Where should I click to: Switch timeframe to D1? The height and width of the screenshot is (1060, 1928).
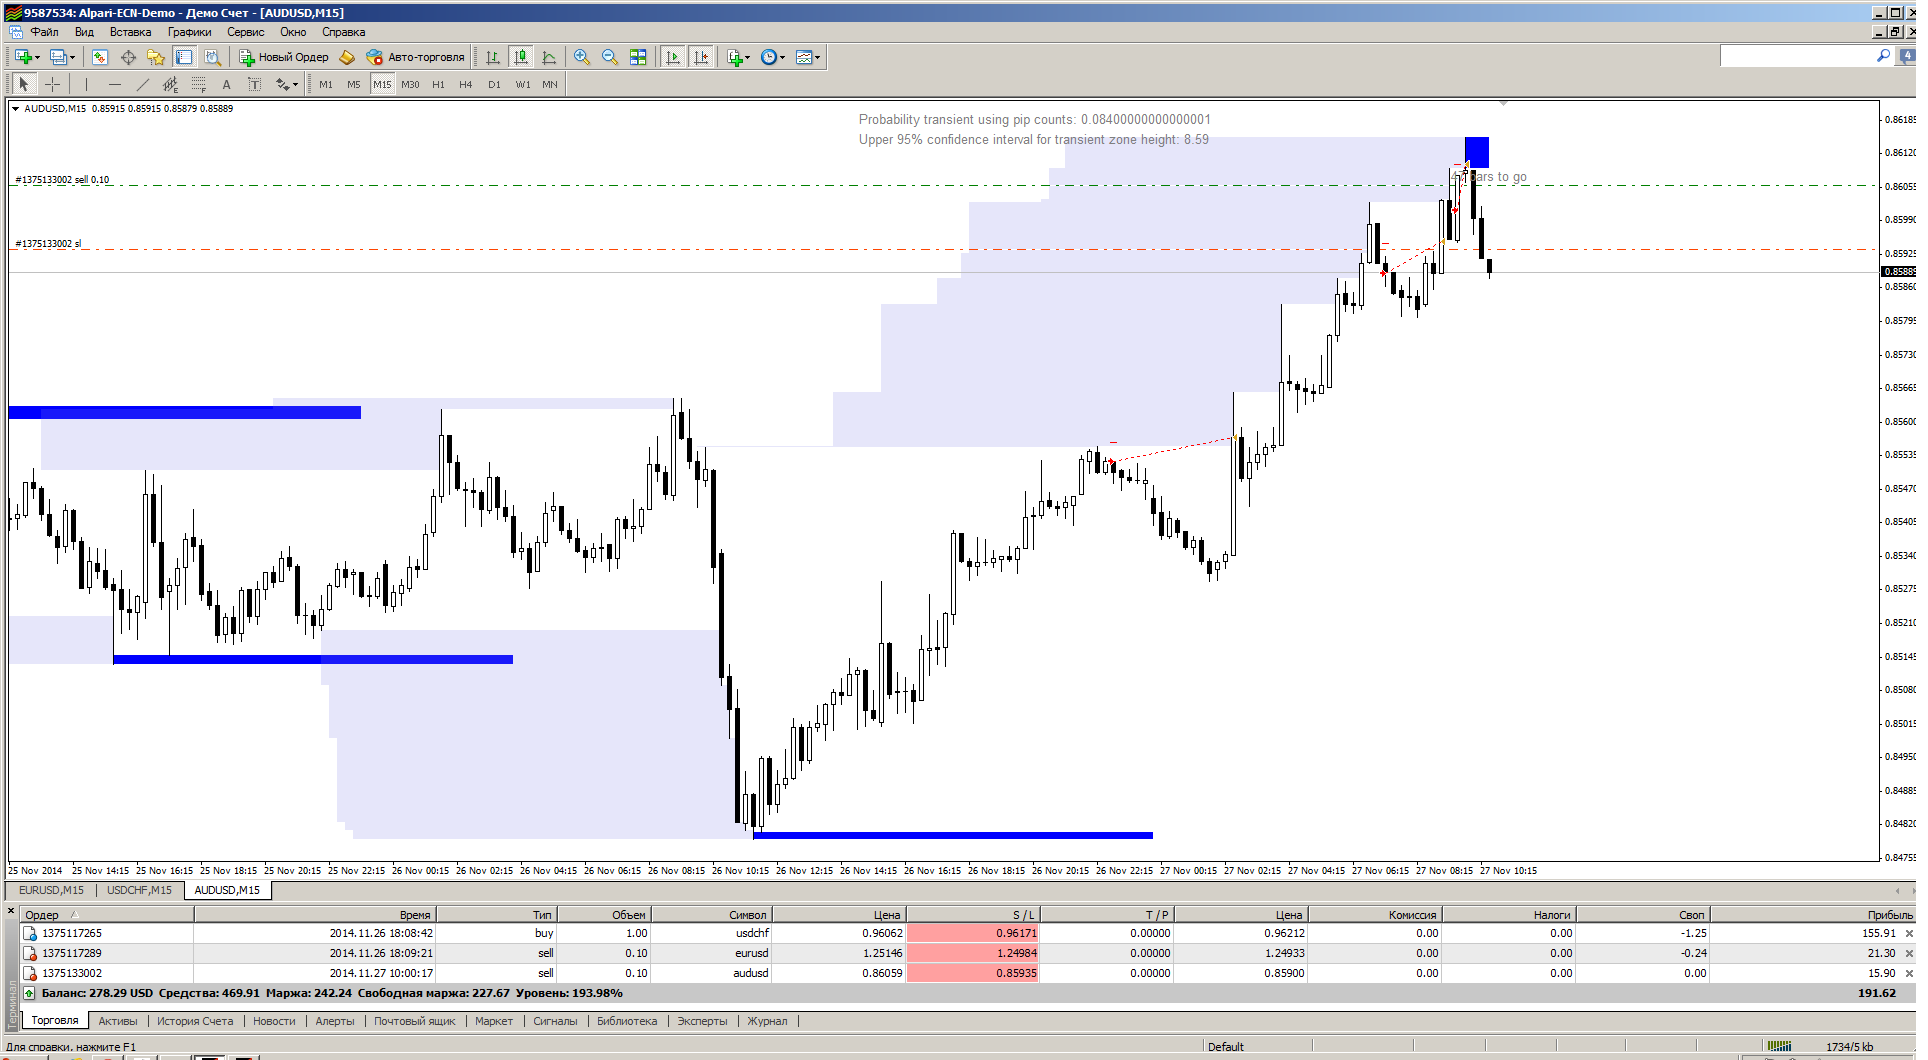[494, 84]
